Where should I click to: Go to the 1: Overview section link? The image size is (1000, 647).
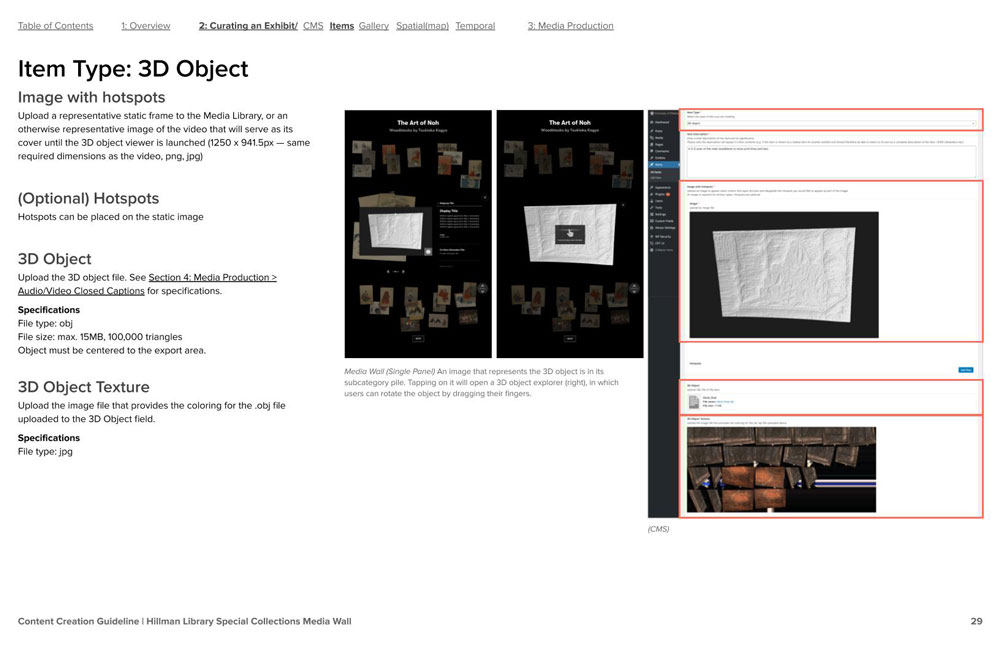(145, 26)
